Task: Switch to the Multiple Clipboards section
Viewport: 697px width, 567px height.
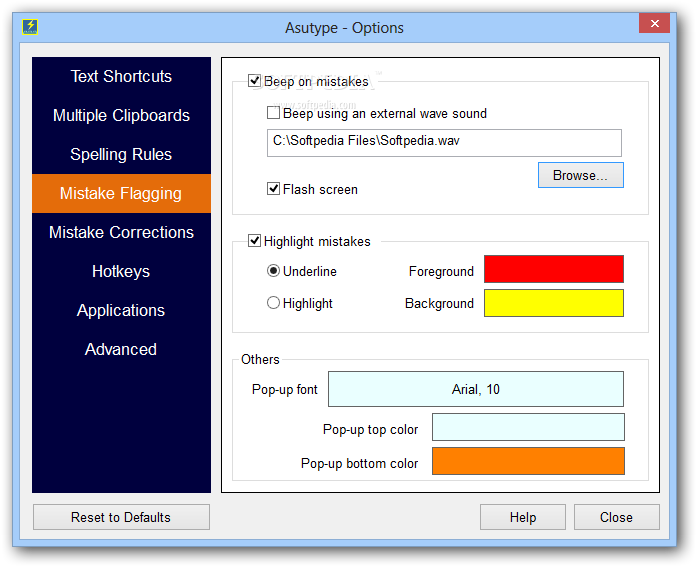Action: pyautogui.click(x=121, y=116)
